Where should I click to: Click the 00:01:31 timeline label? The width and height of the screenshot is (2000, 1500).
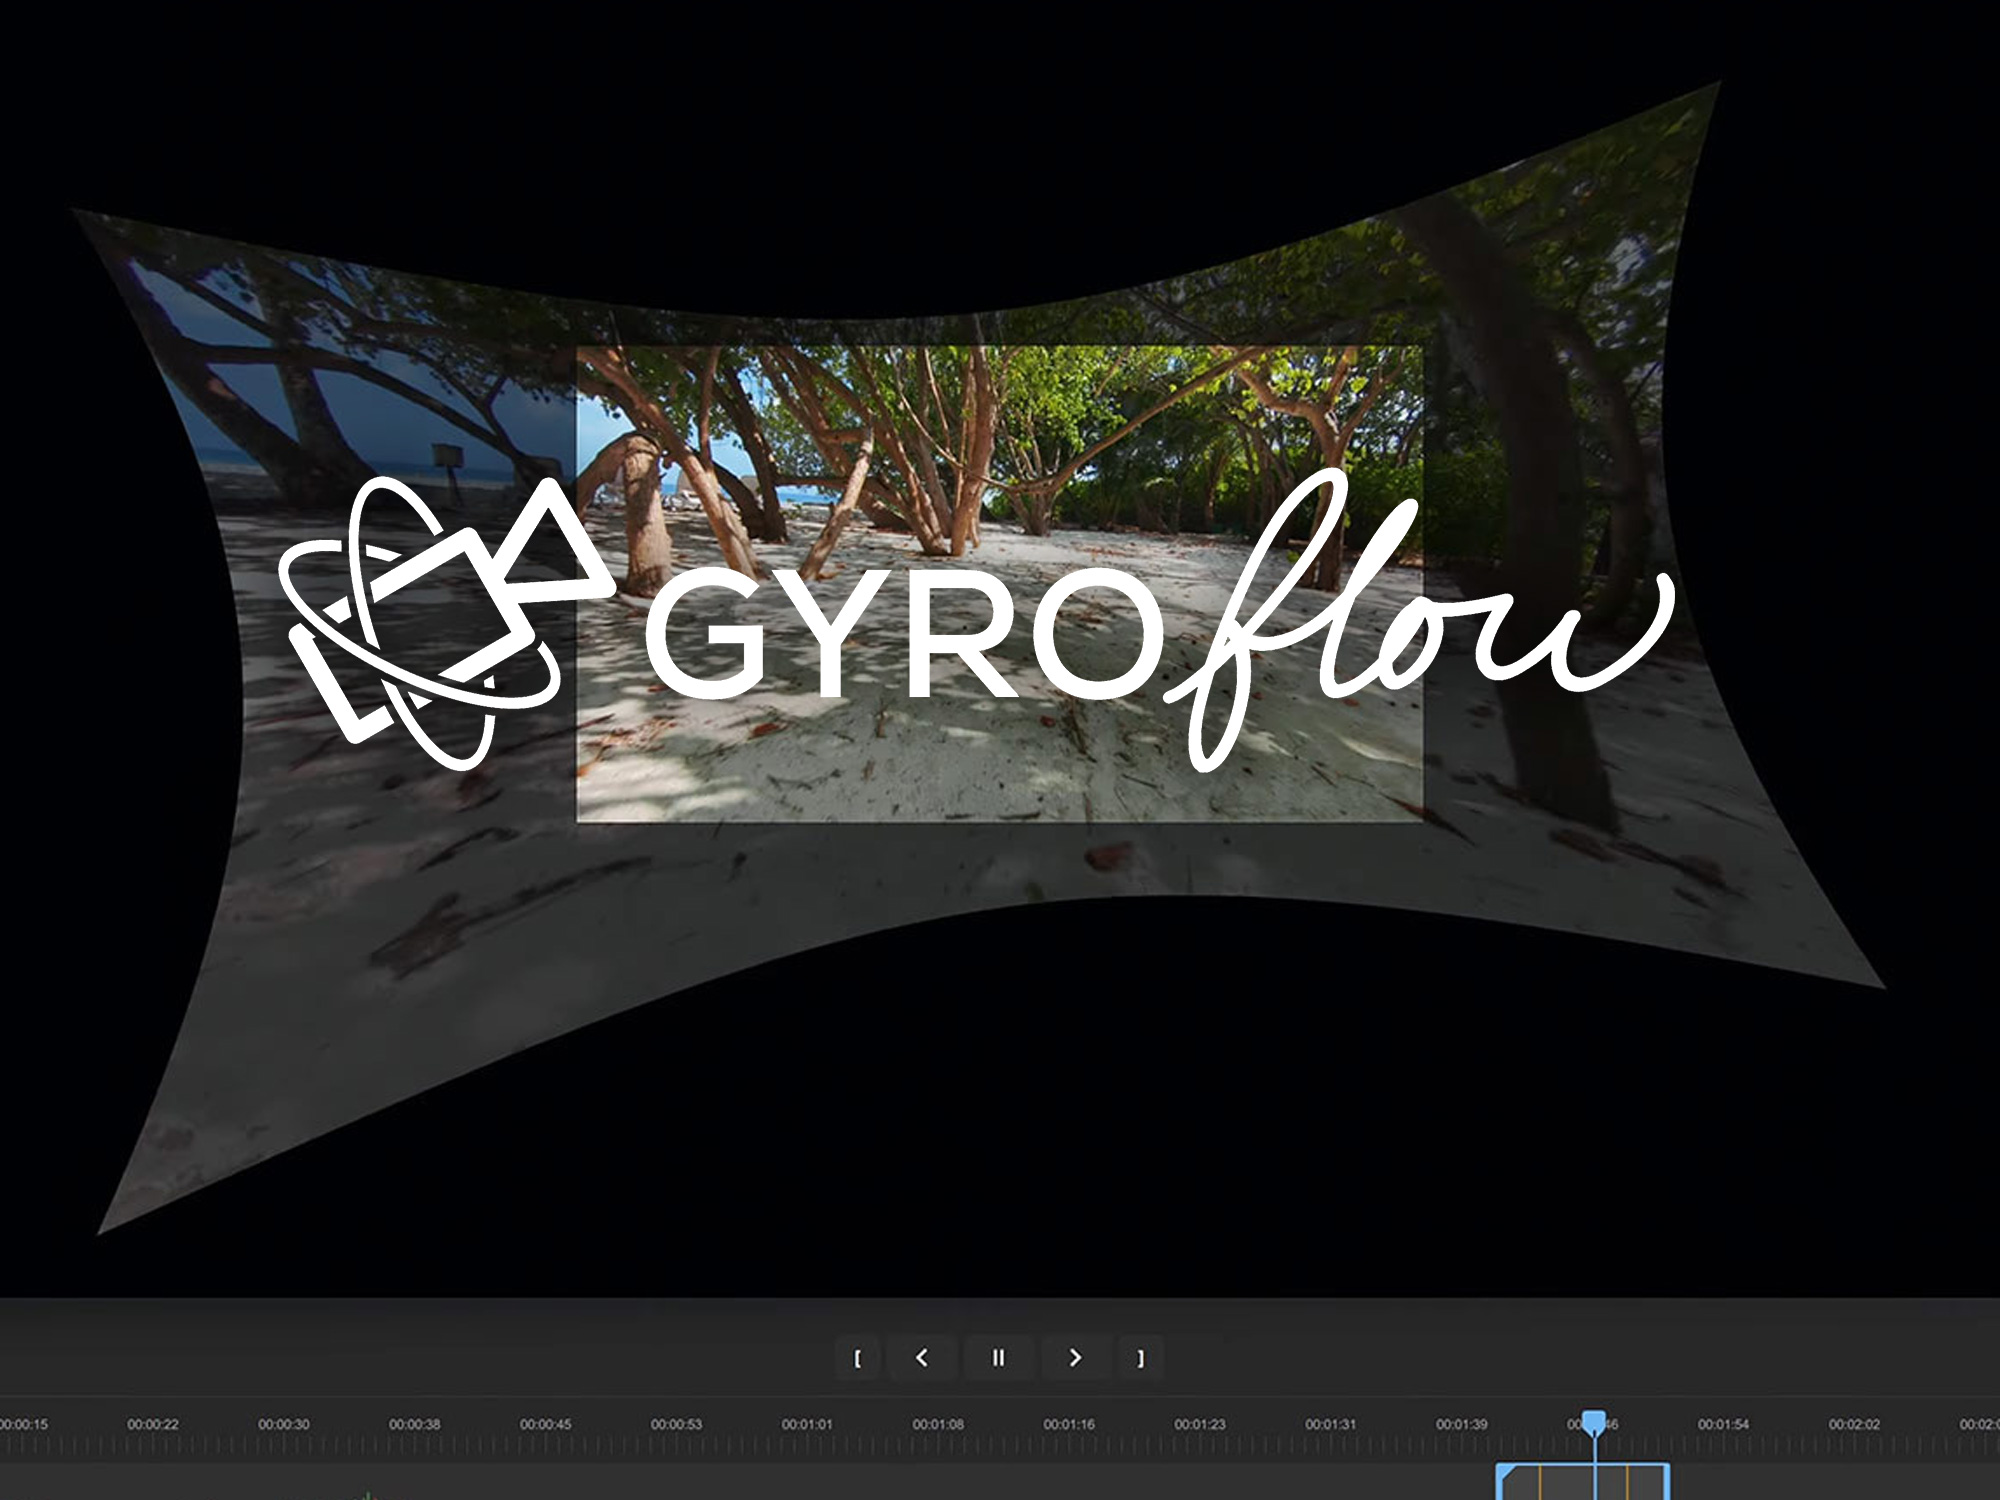click(1331, 1424)
